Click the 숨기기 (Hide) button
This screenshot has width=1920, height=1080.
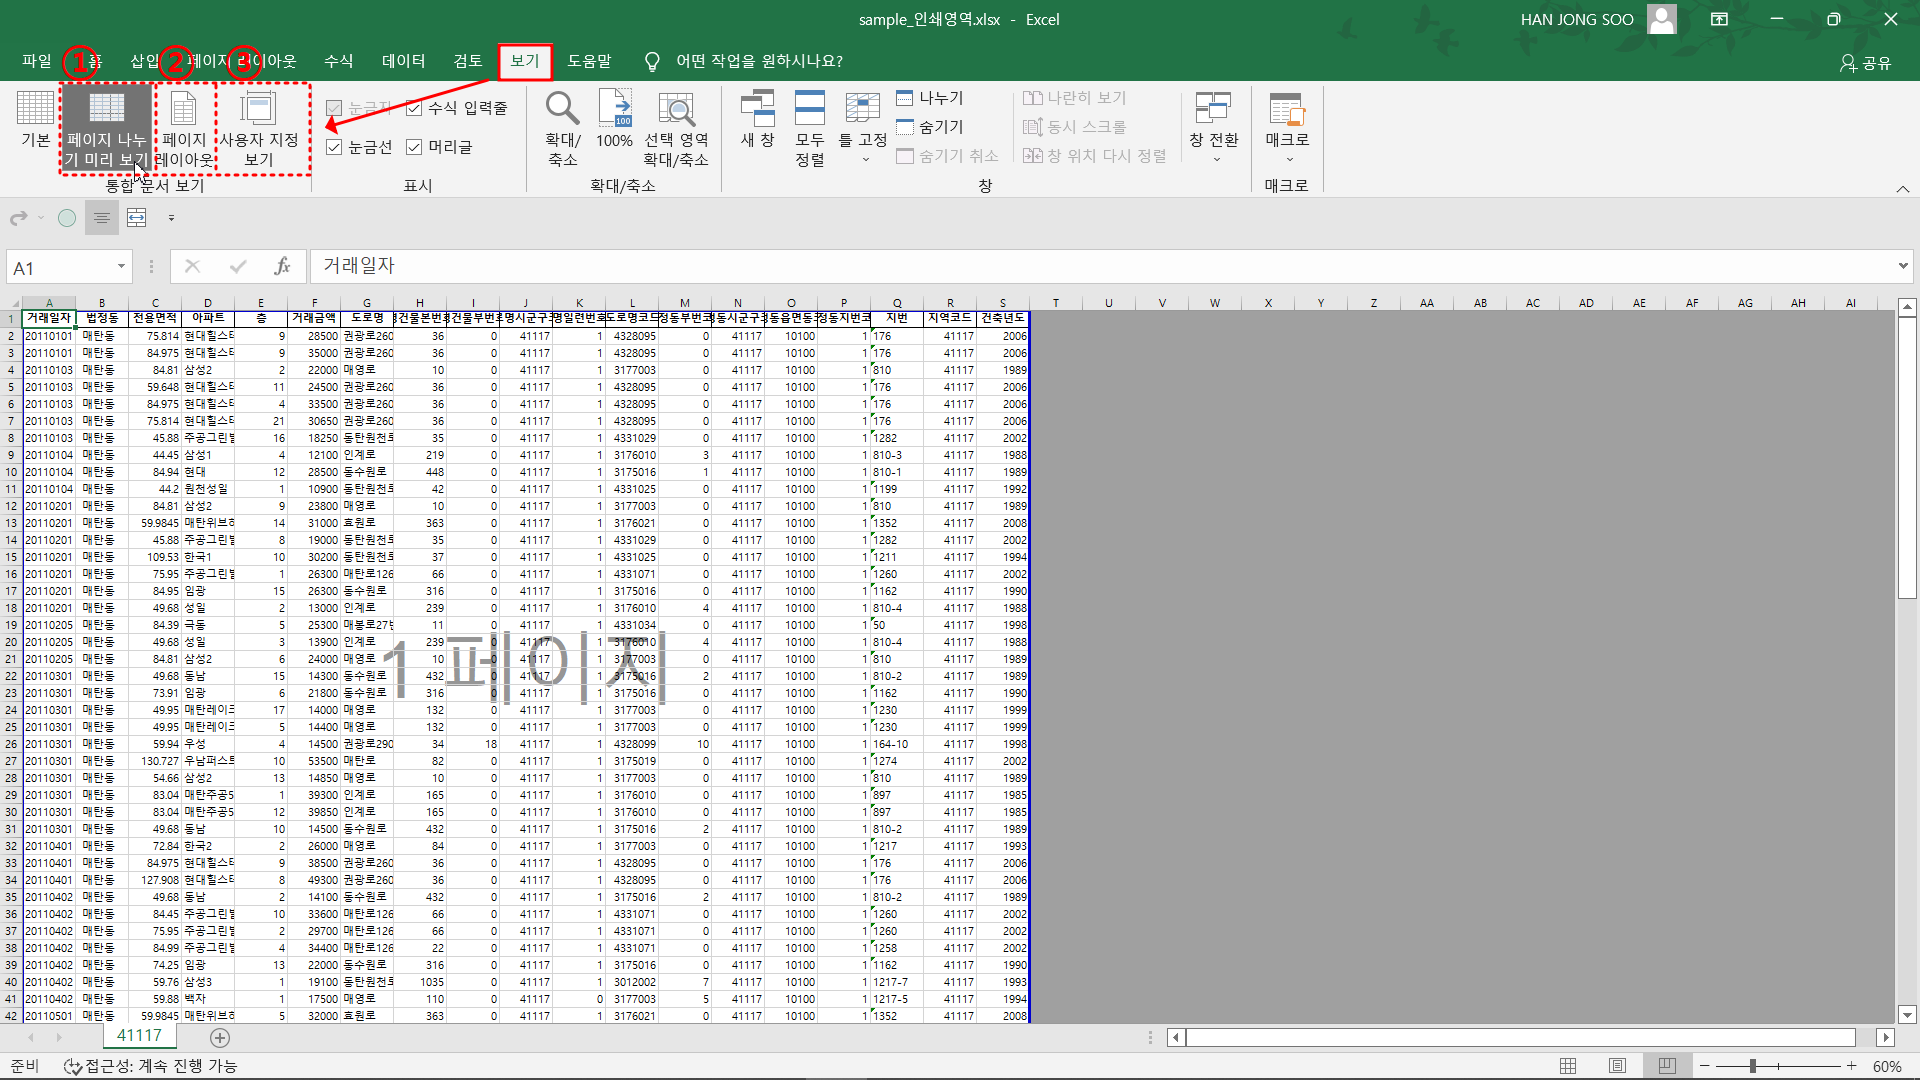tap(931, 127)
